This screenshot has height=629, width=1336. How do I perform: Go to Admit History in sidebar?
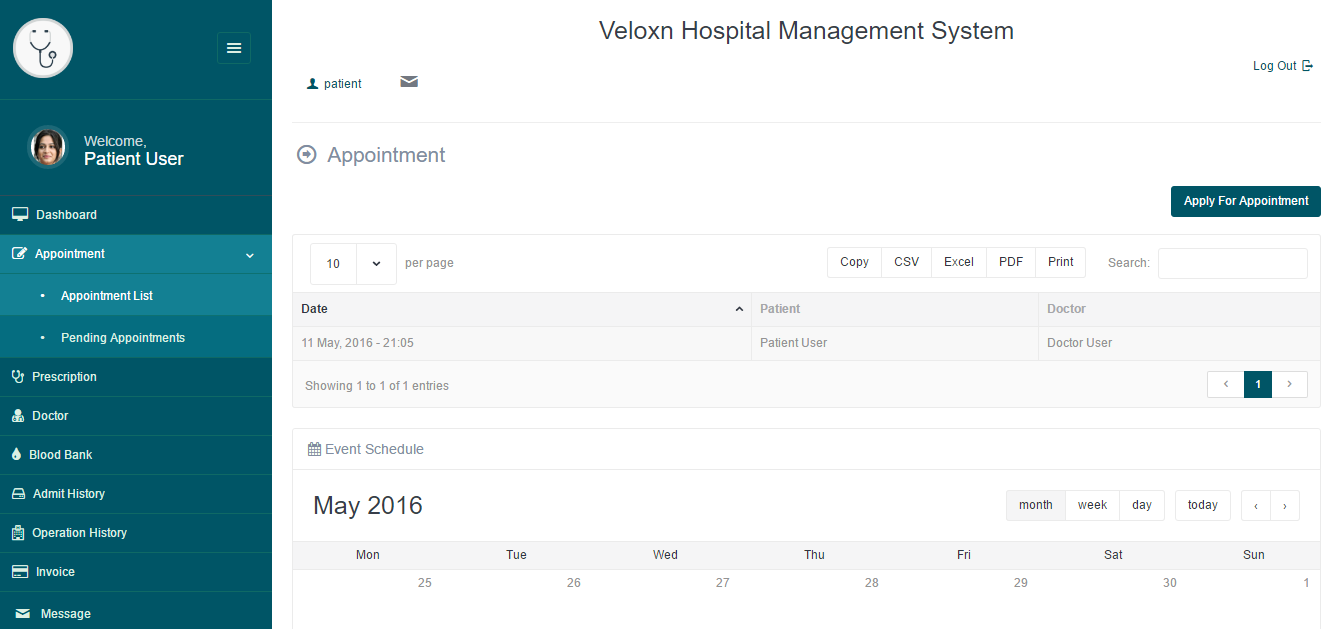pyautogui.click(x=68, y=494)
